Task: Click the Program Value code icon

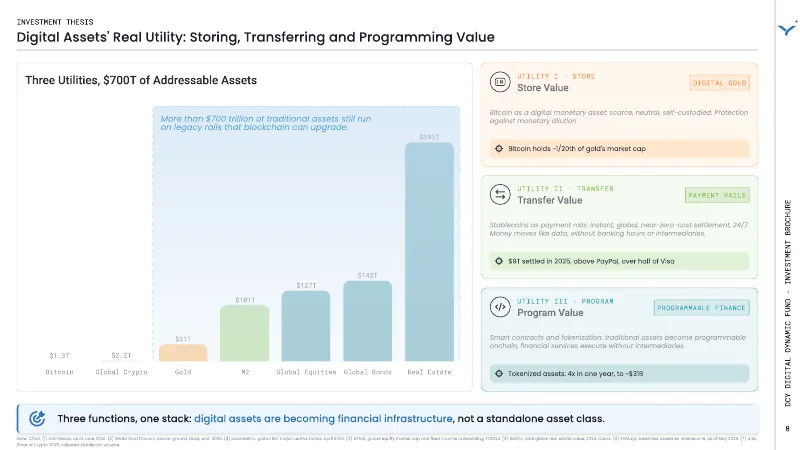Action: [x=500, y=307]
